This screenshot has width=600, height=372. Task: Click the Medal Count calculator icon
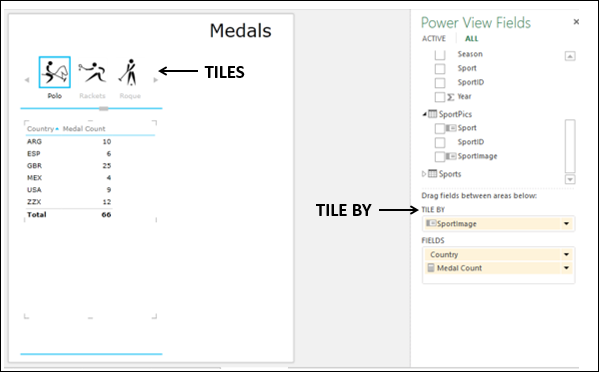point(431,268)
